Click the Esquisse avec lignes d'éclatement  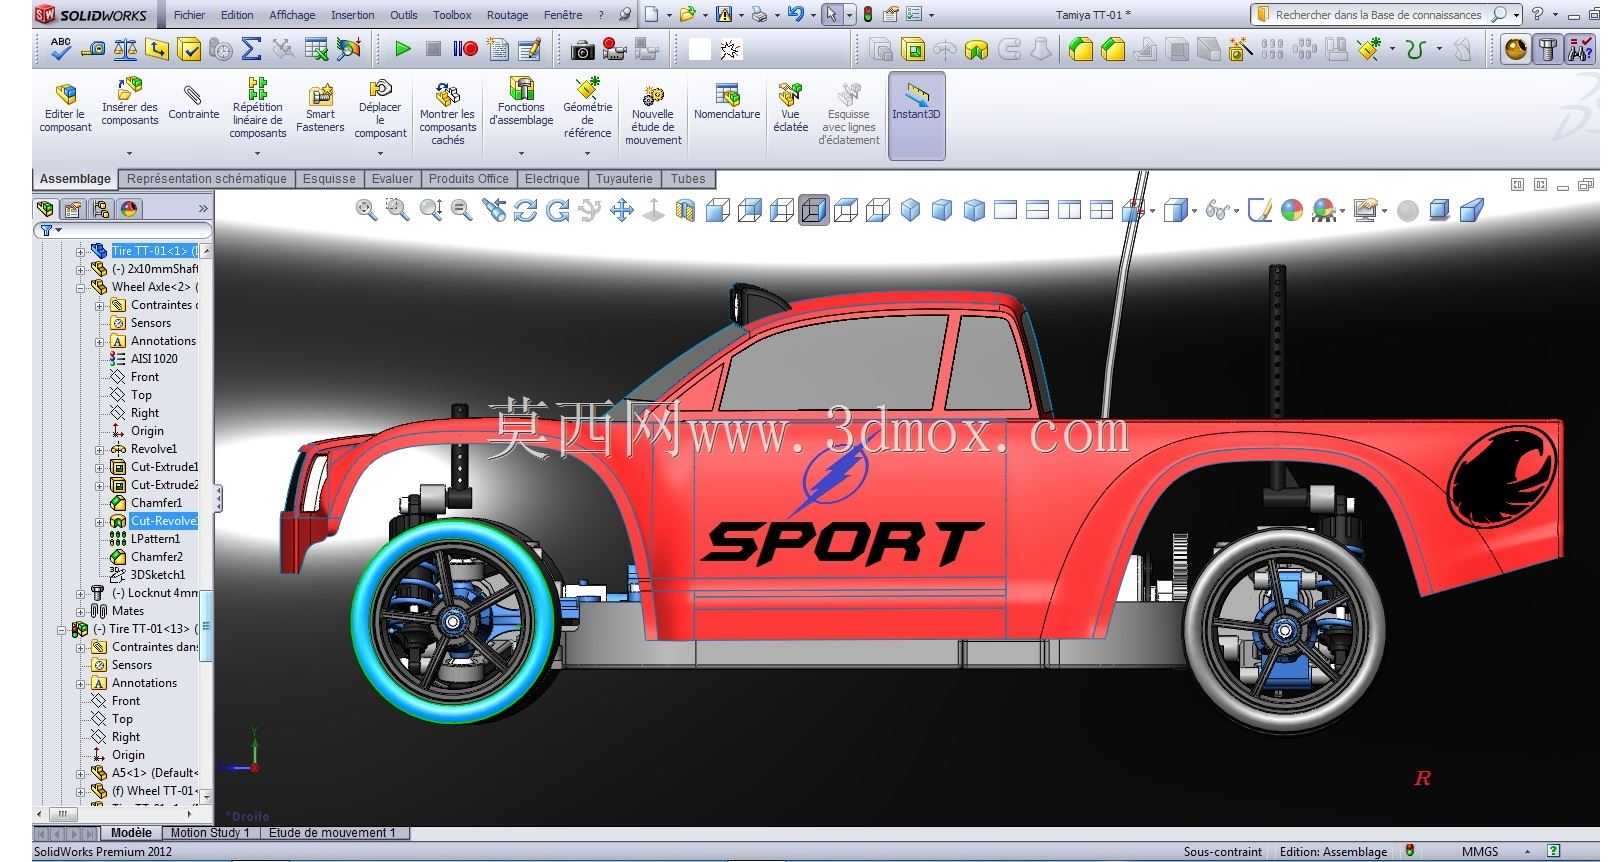tap(849, 114)
